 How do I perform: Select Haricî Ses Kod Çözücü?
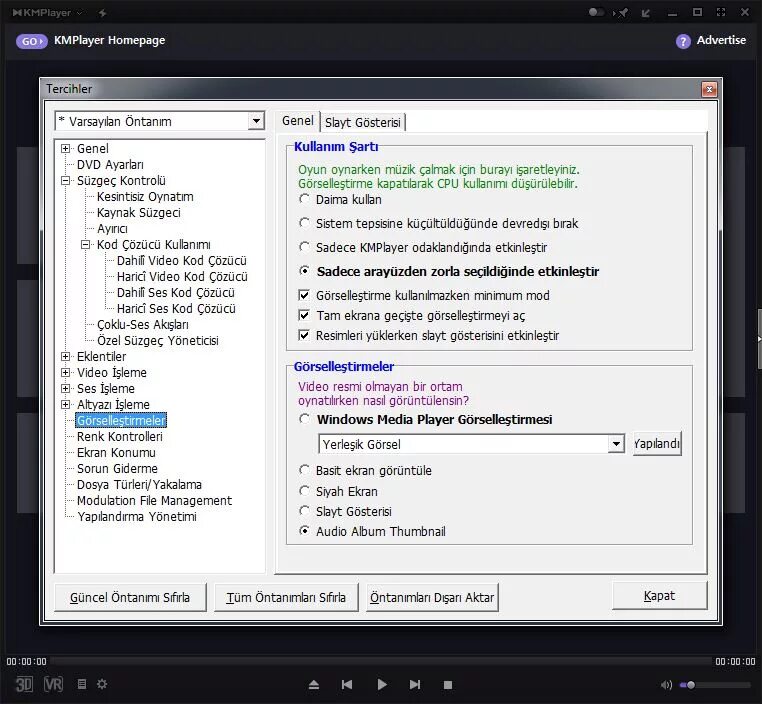pyautogui.click(x=176, y=309)
